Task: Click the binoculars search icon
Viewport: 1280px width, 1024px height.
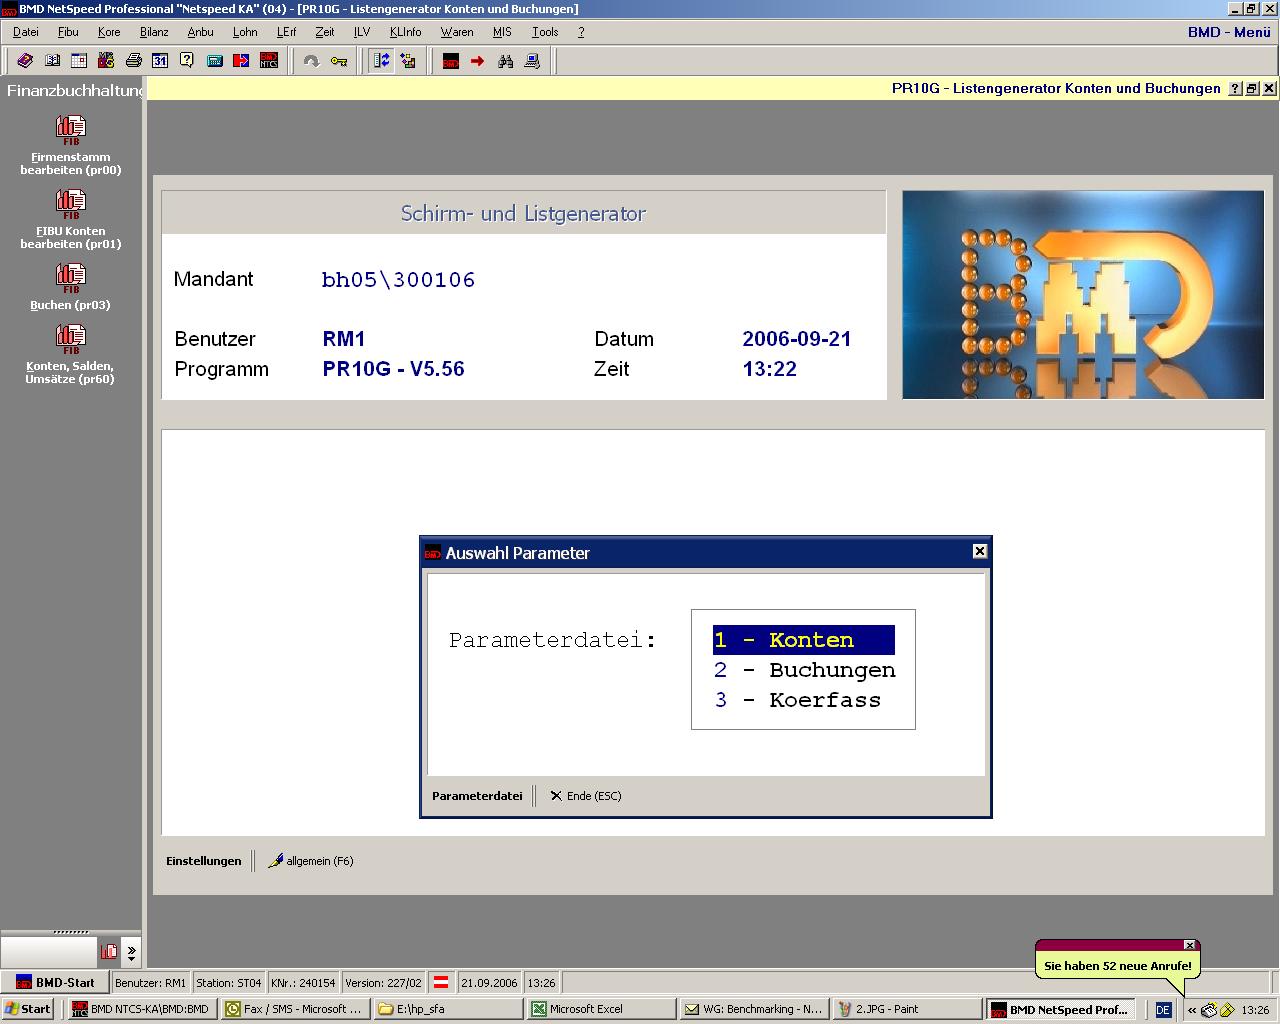Action: tap(505, 61)
